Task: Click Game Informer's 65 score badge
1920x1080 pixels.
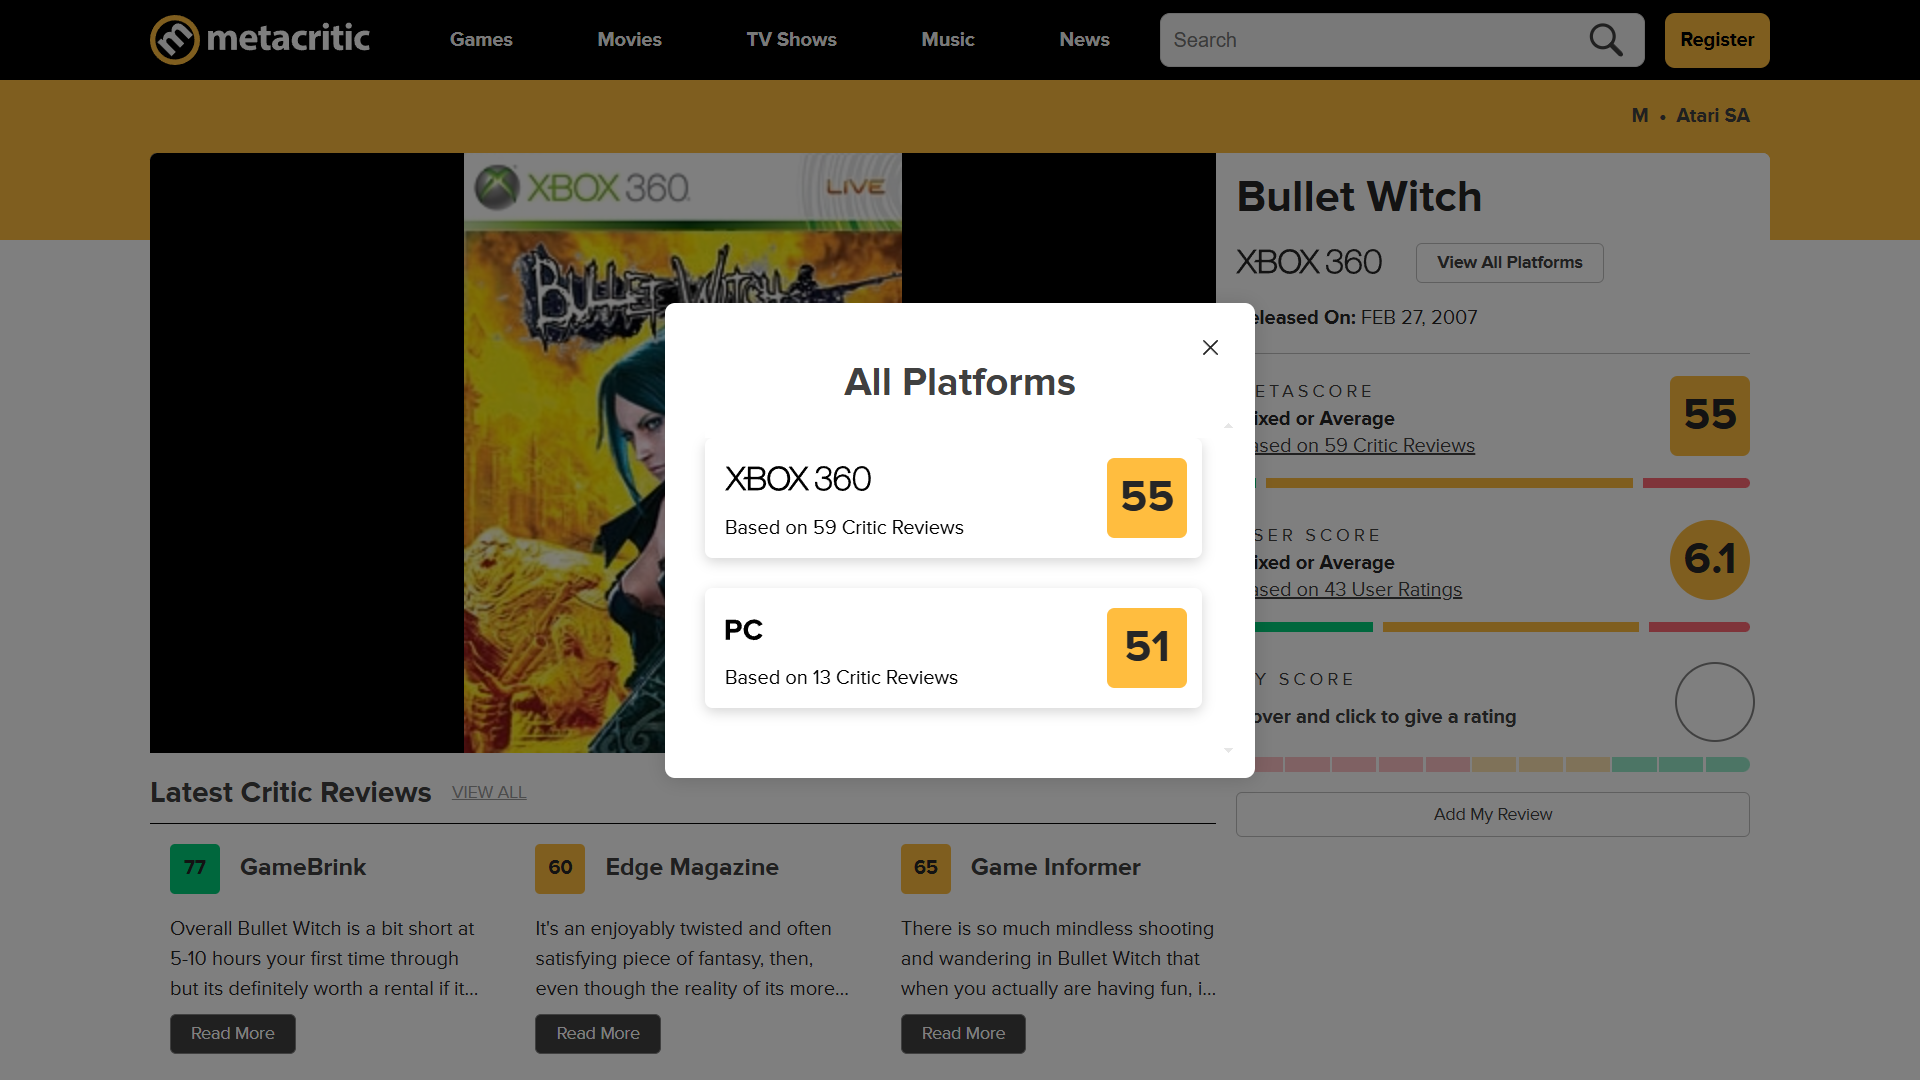Action: click(x=925, y=868)
